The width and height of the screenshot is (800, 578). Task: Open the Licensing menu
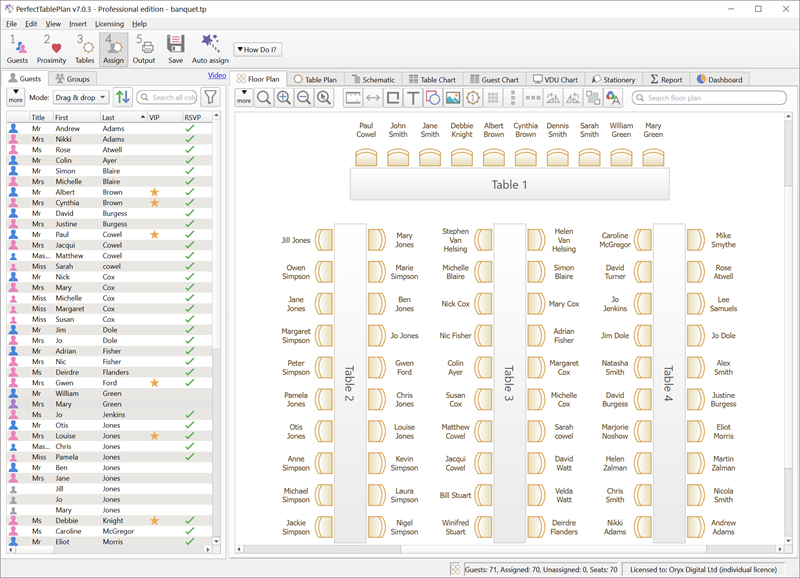[x=109, y=23]
